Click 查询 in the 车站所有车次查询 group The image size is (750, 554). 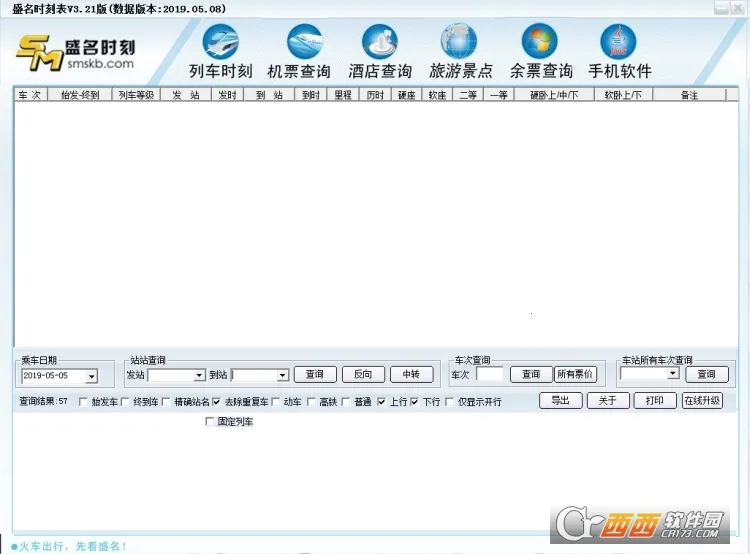click(x=706, y=374)
